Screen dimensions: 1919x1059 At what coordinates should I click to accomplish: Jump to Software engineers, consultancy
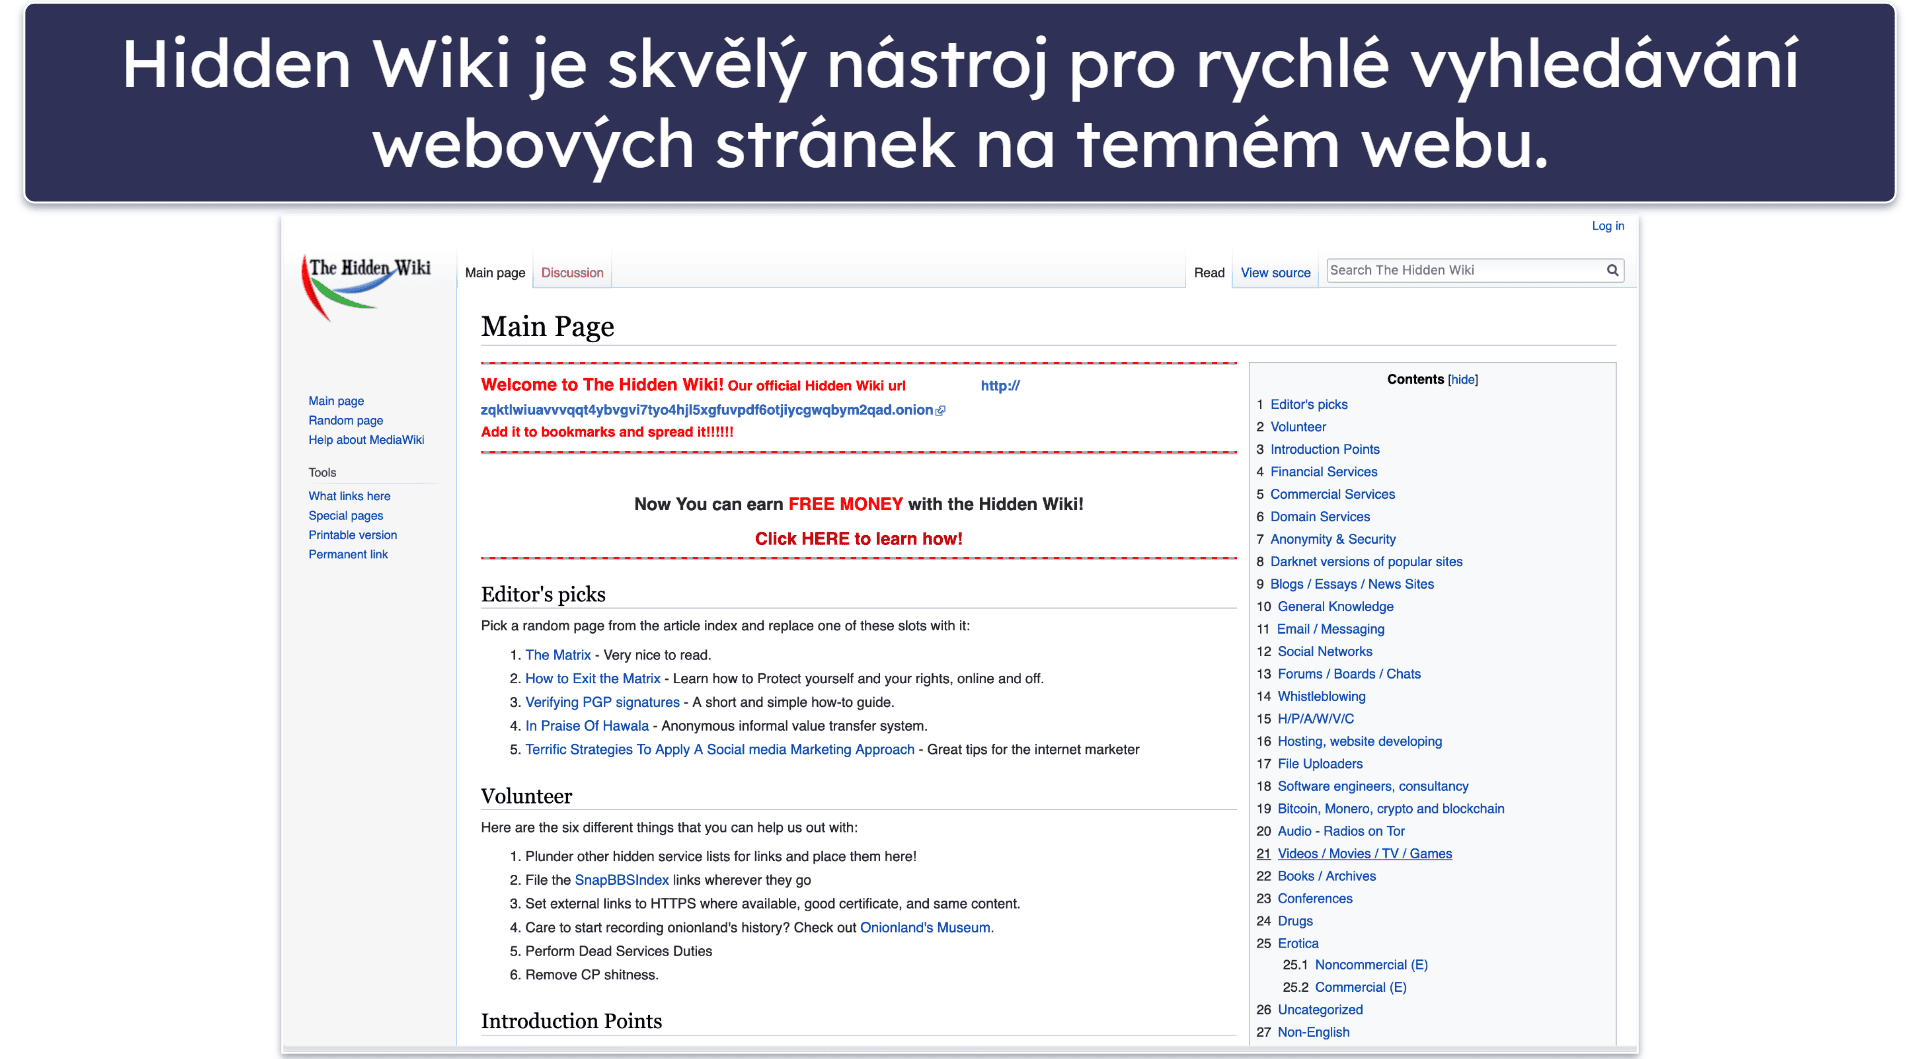click(x=1373, y=787)
